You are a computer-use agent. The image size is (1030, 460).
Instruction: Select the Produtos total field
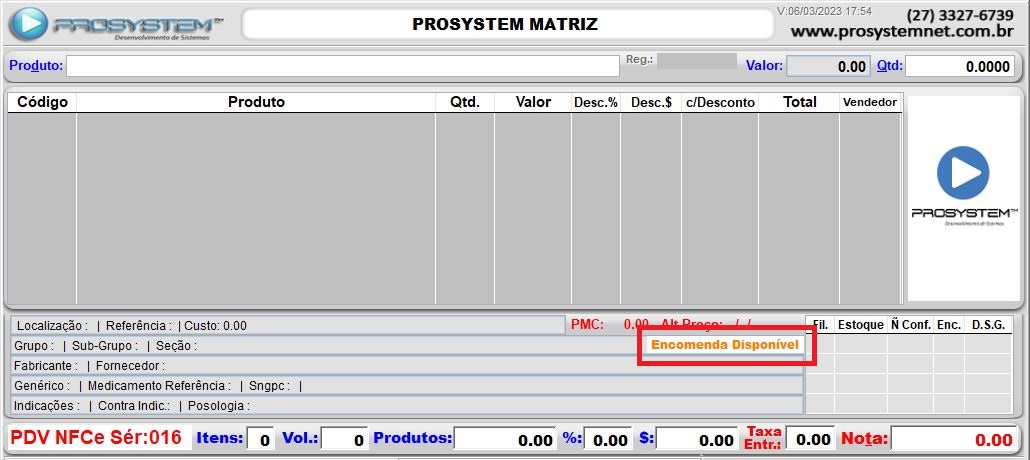(505, 440)
